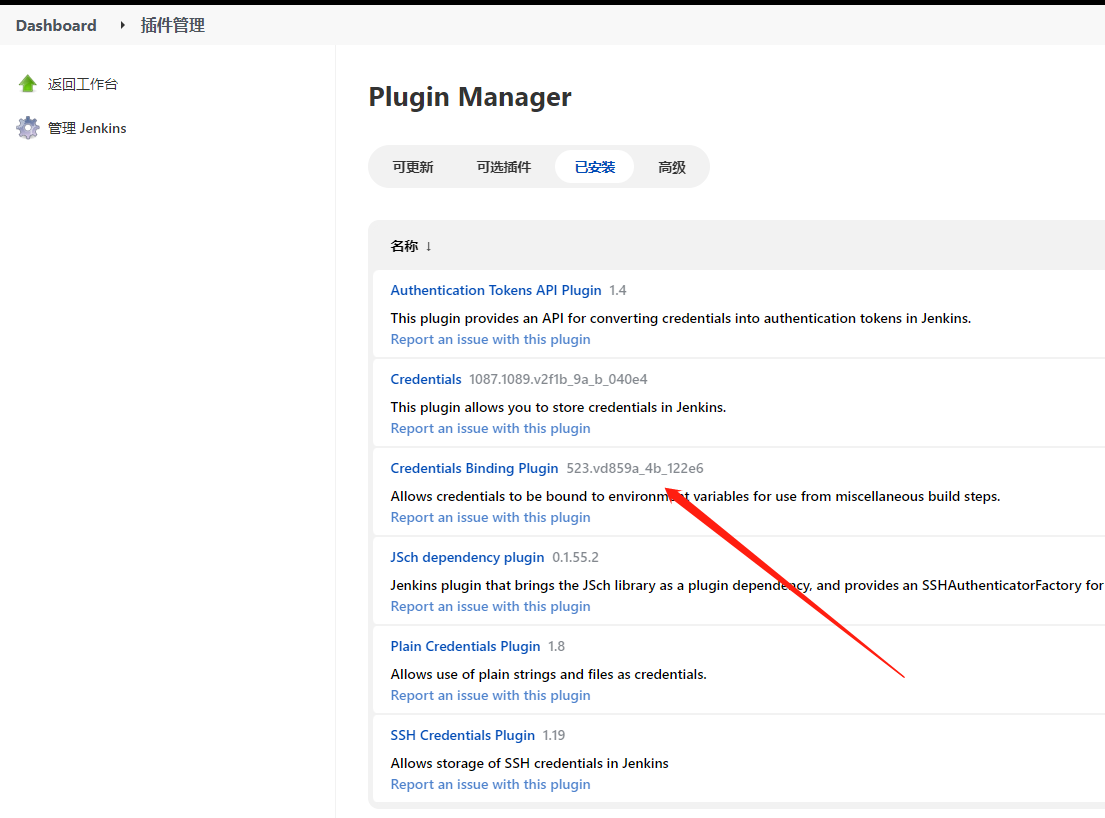
Task: Open Plain Credentials Plugin link
Action: (465, 646)
